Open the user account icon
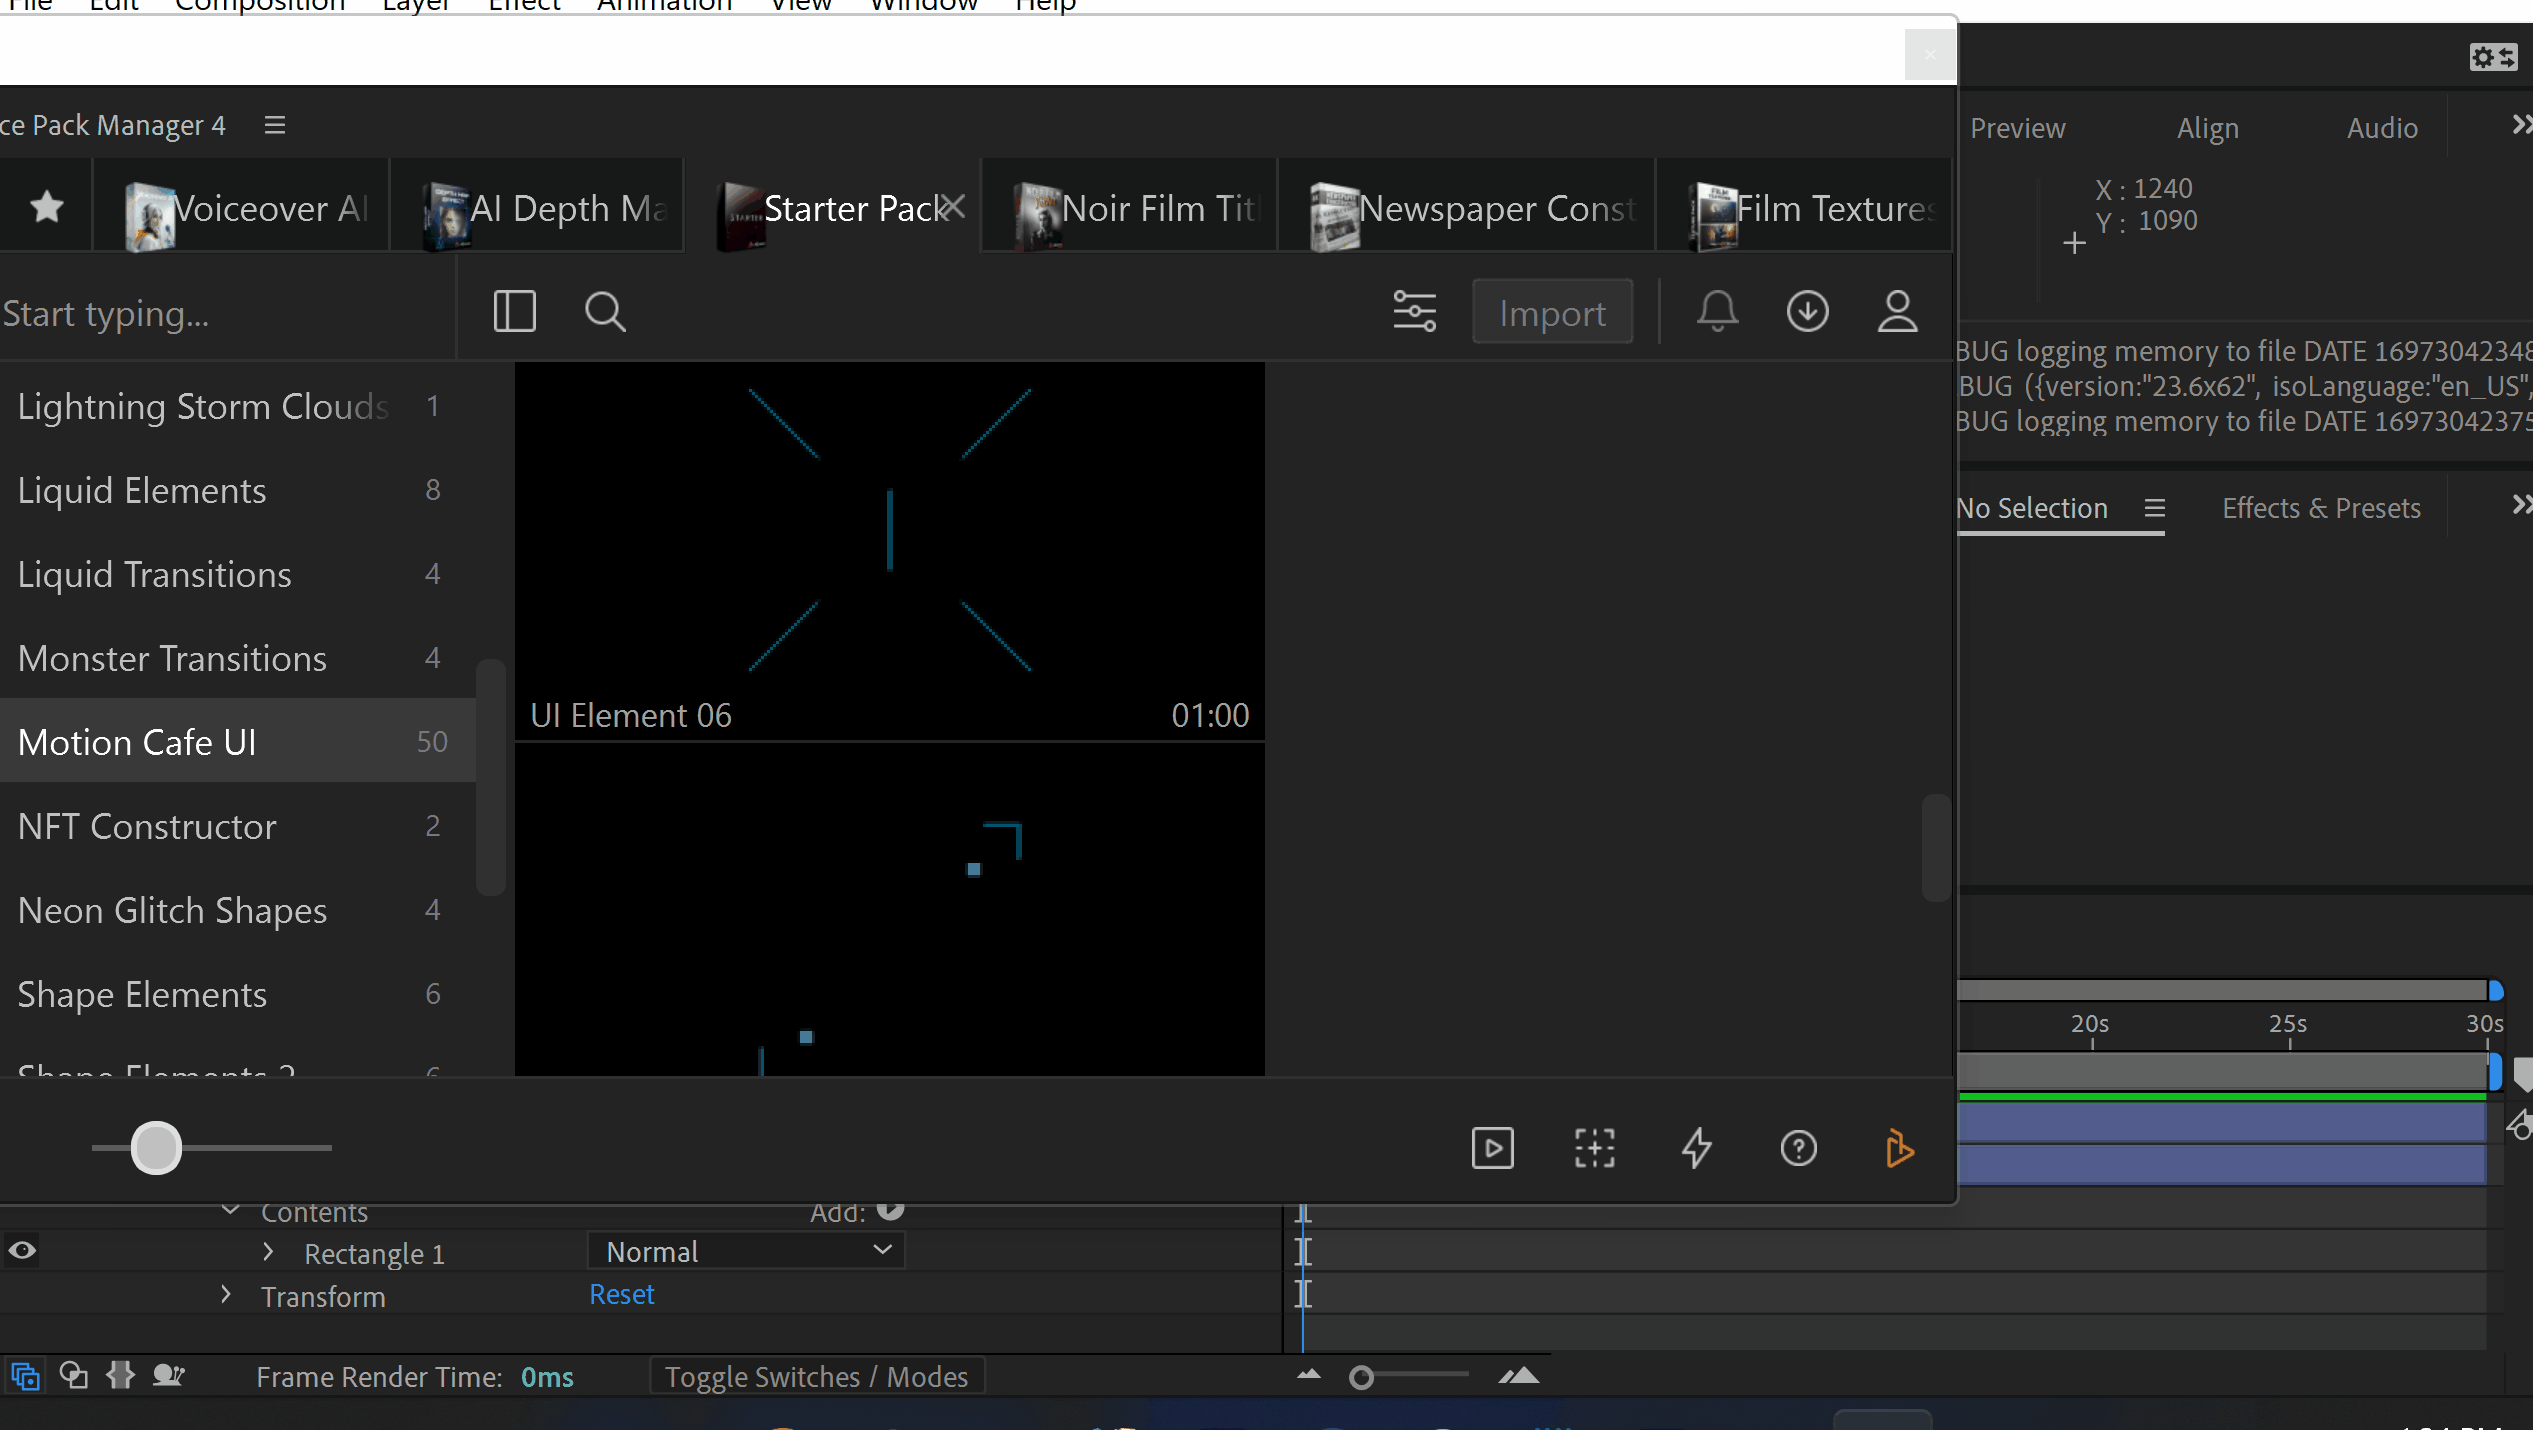2533x1430 pixels. tap(1897, 312)
